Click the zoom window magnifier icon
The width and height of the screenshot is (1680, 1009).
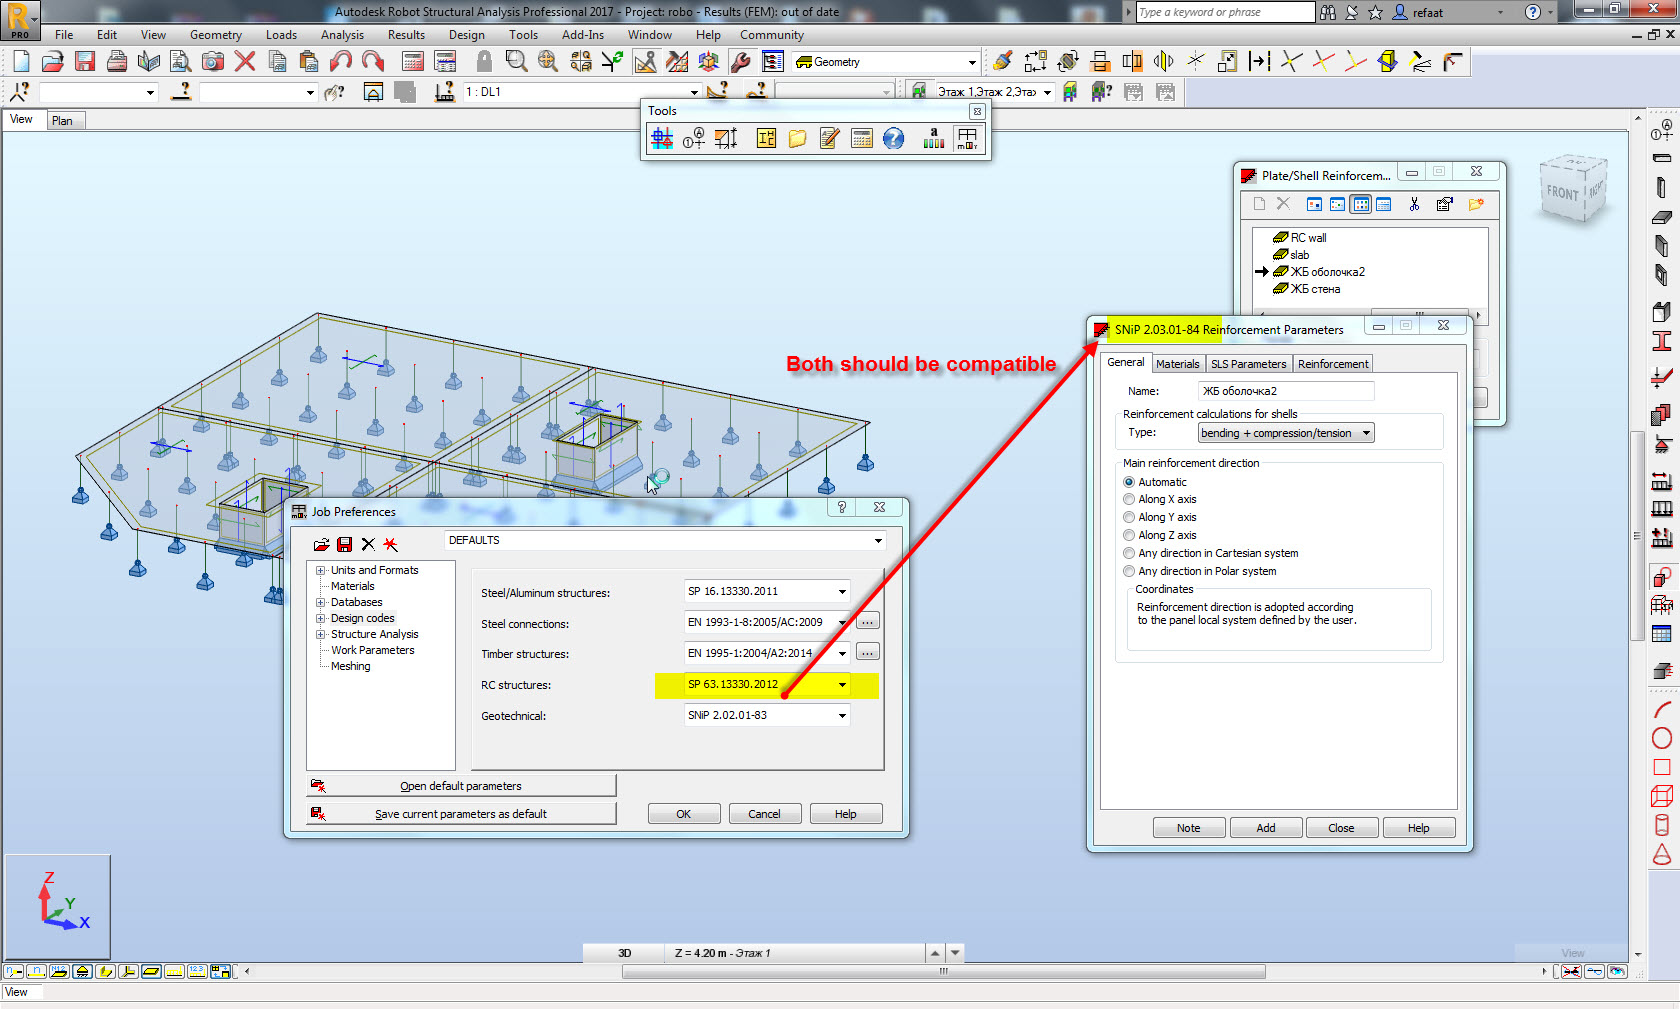coord(516,62)
